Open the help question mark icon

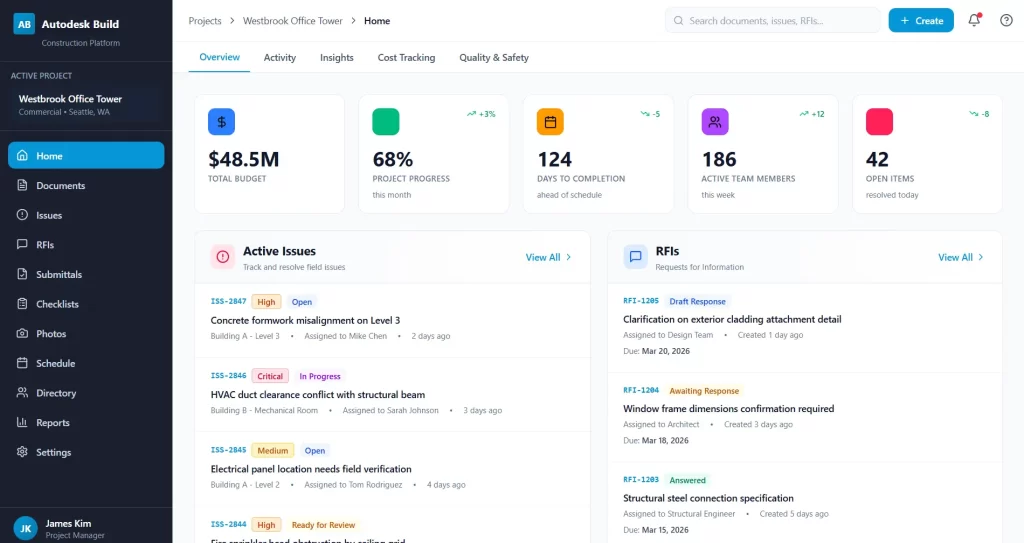(1006, 20)
